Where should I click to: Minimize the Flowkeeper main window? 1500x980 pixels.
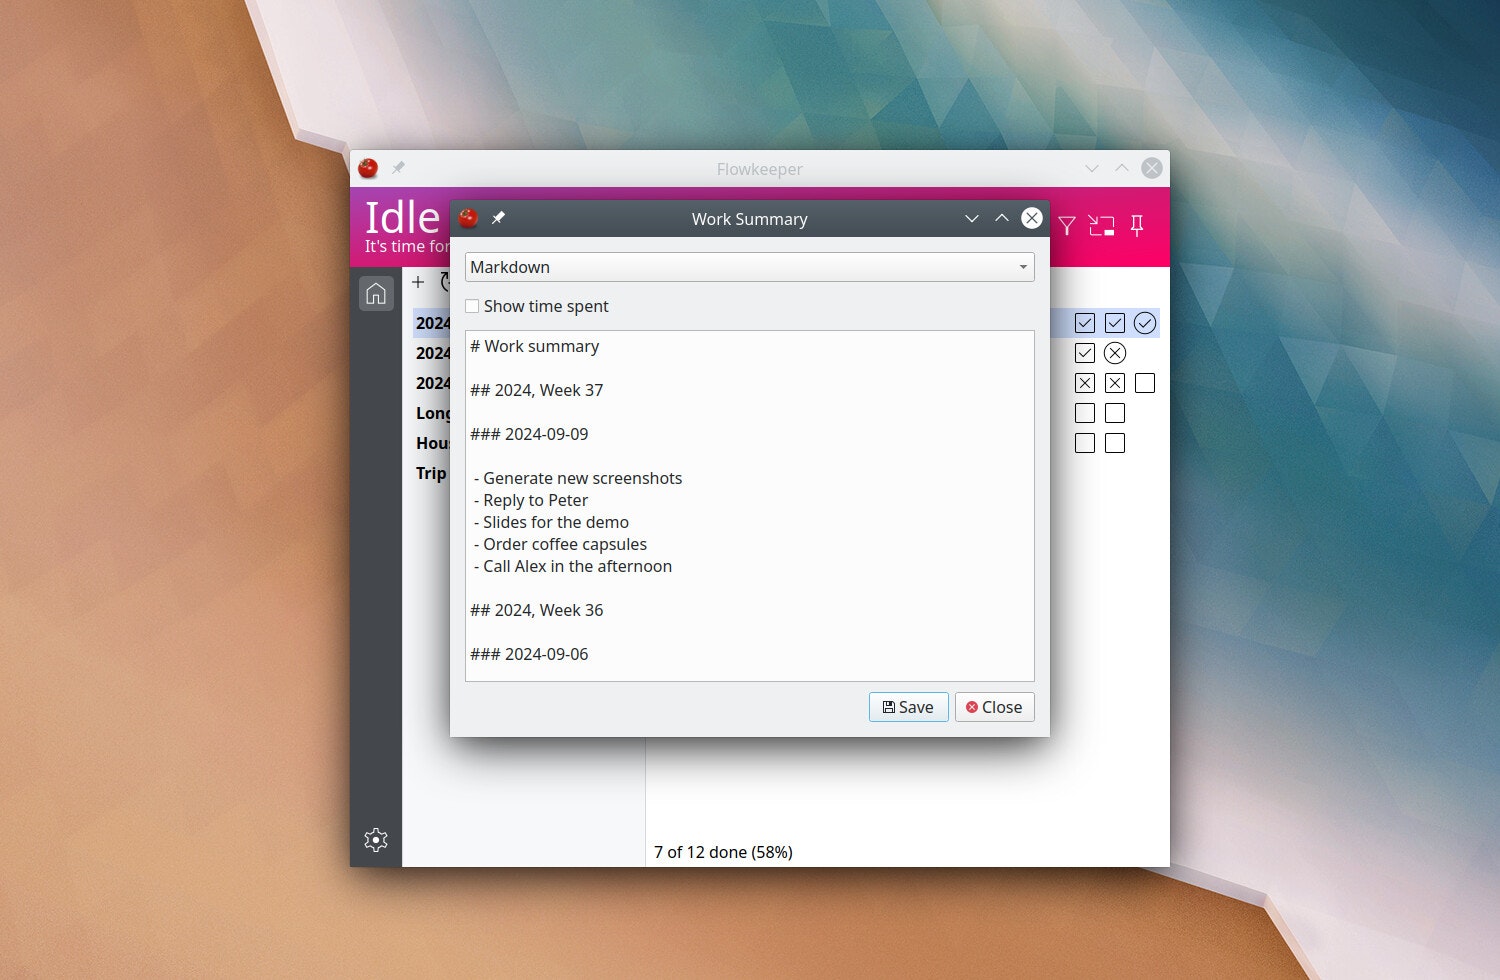click(x=1092, y=168)
